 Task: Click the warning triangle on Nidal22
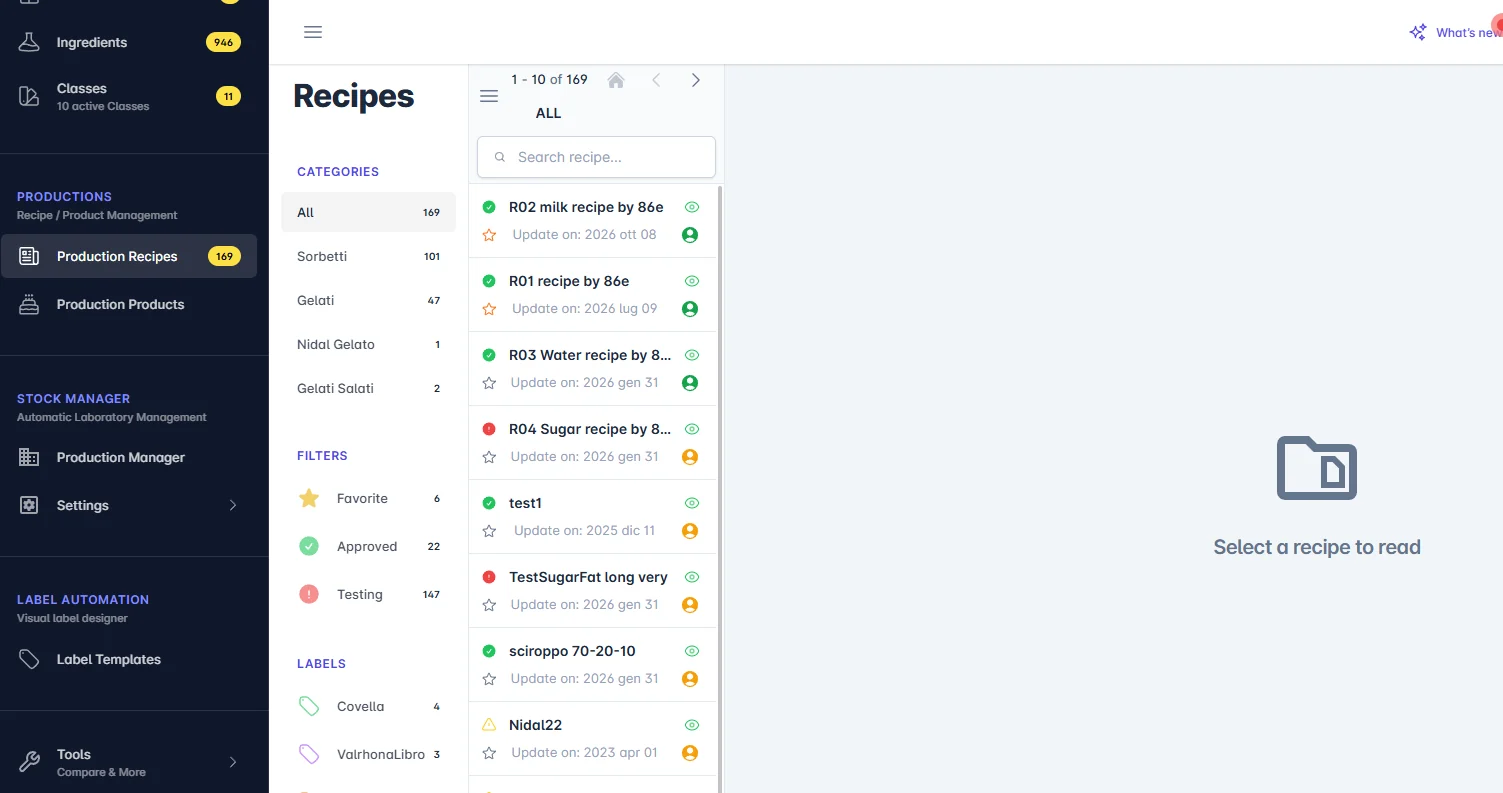(x=489, y=725)
